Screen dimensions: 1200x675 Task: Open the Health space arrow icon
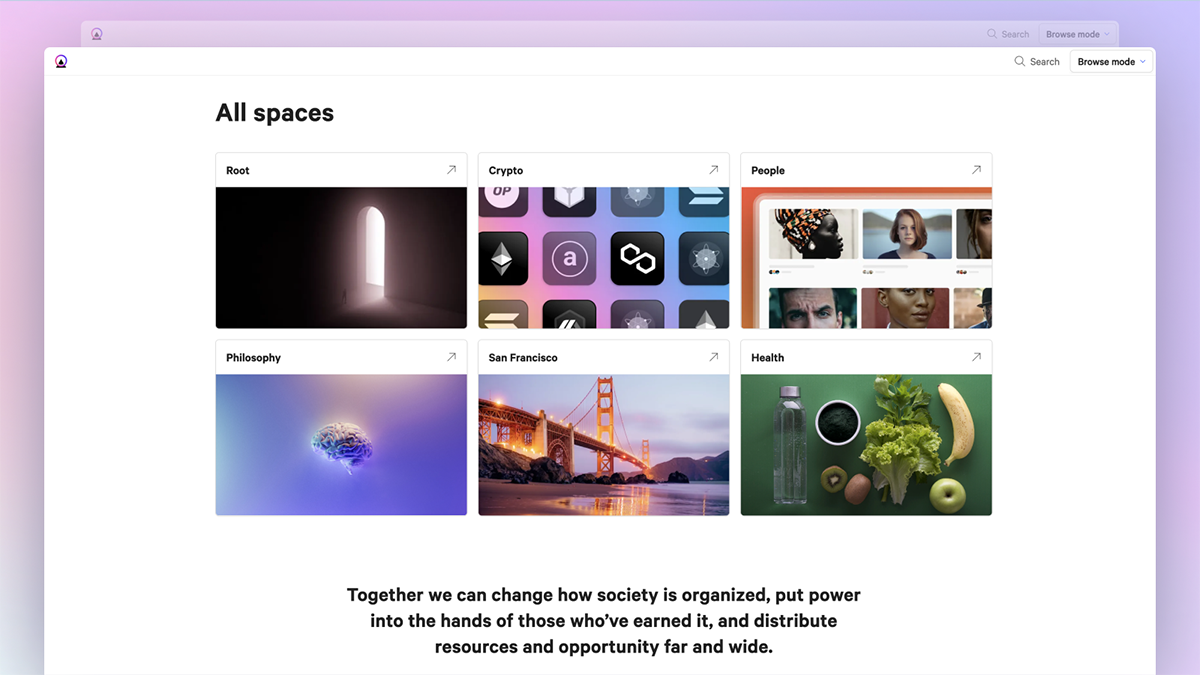coord(976,357)
